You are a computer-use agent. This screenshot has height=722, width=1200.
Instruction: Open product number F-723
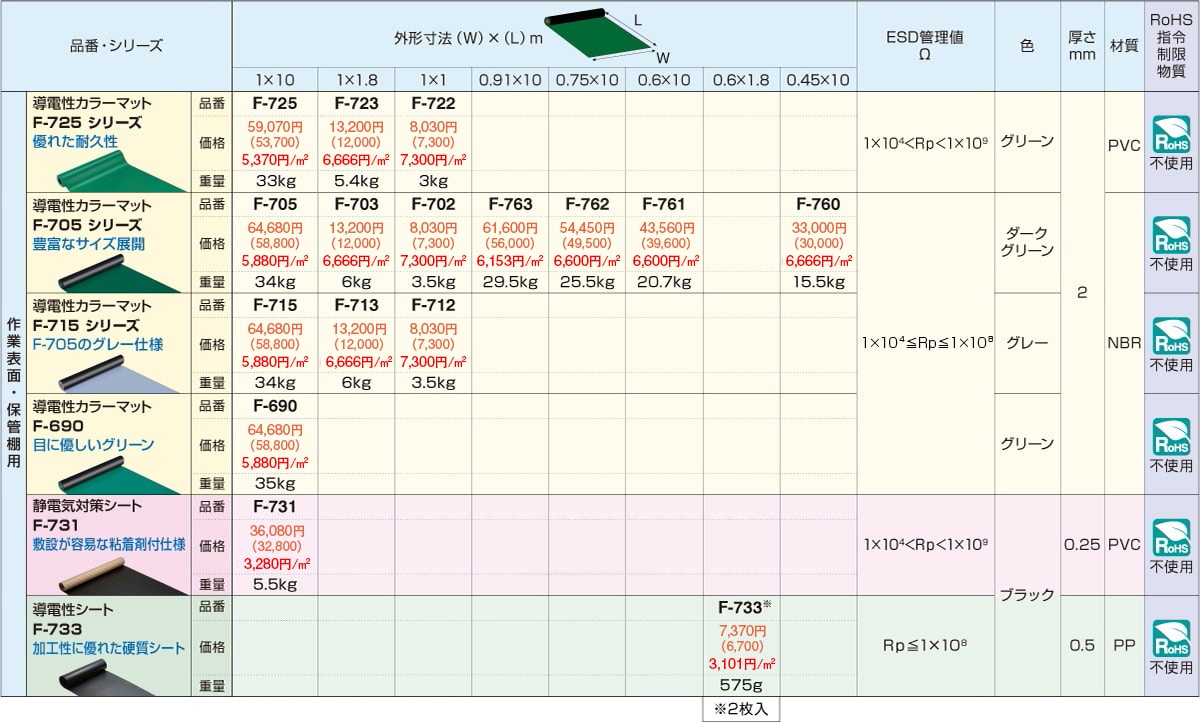click(356, 104)
